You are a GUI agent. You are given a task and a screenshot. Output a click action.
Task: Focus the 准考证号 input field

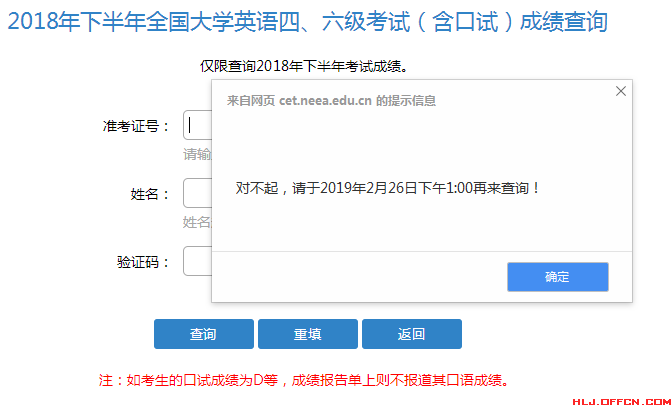198,125
